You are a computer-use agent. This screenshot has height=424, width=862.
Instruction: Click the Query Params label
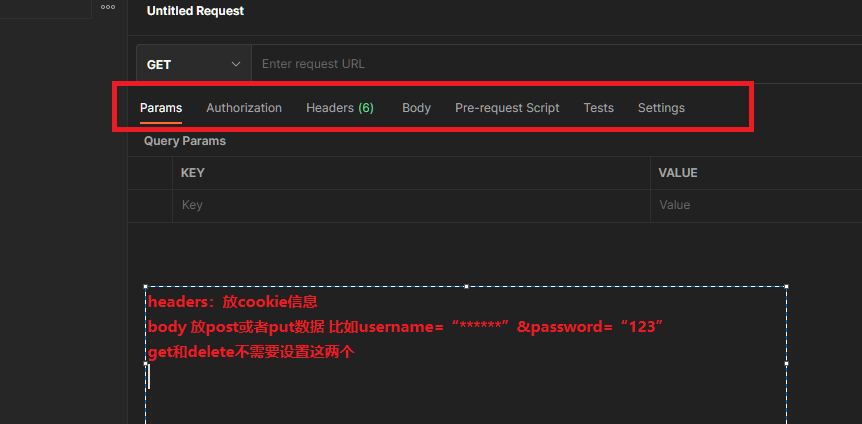[185, 141]
